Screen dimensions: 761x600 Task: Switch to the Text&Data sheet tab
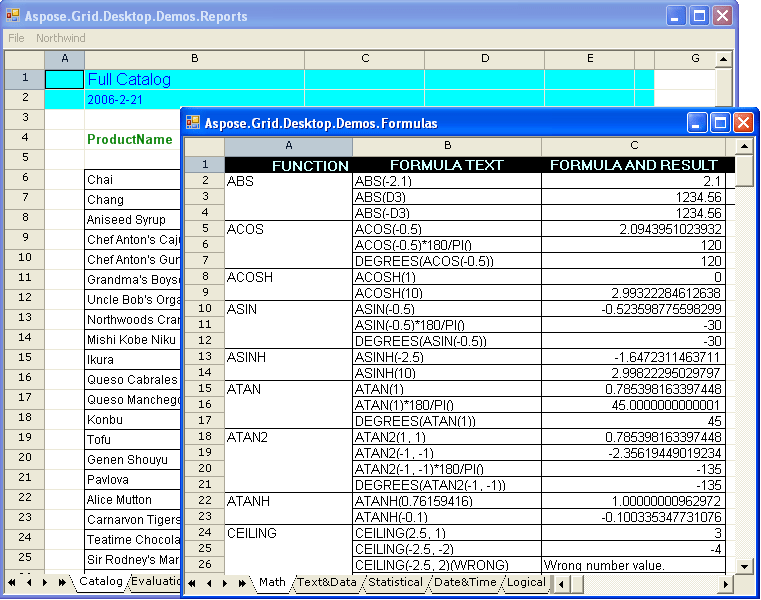point(327,582)
